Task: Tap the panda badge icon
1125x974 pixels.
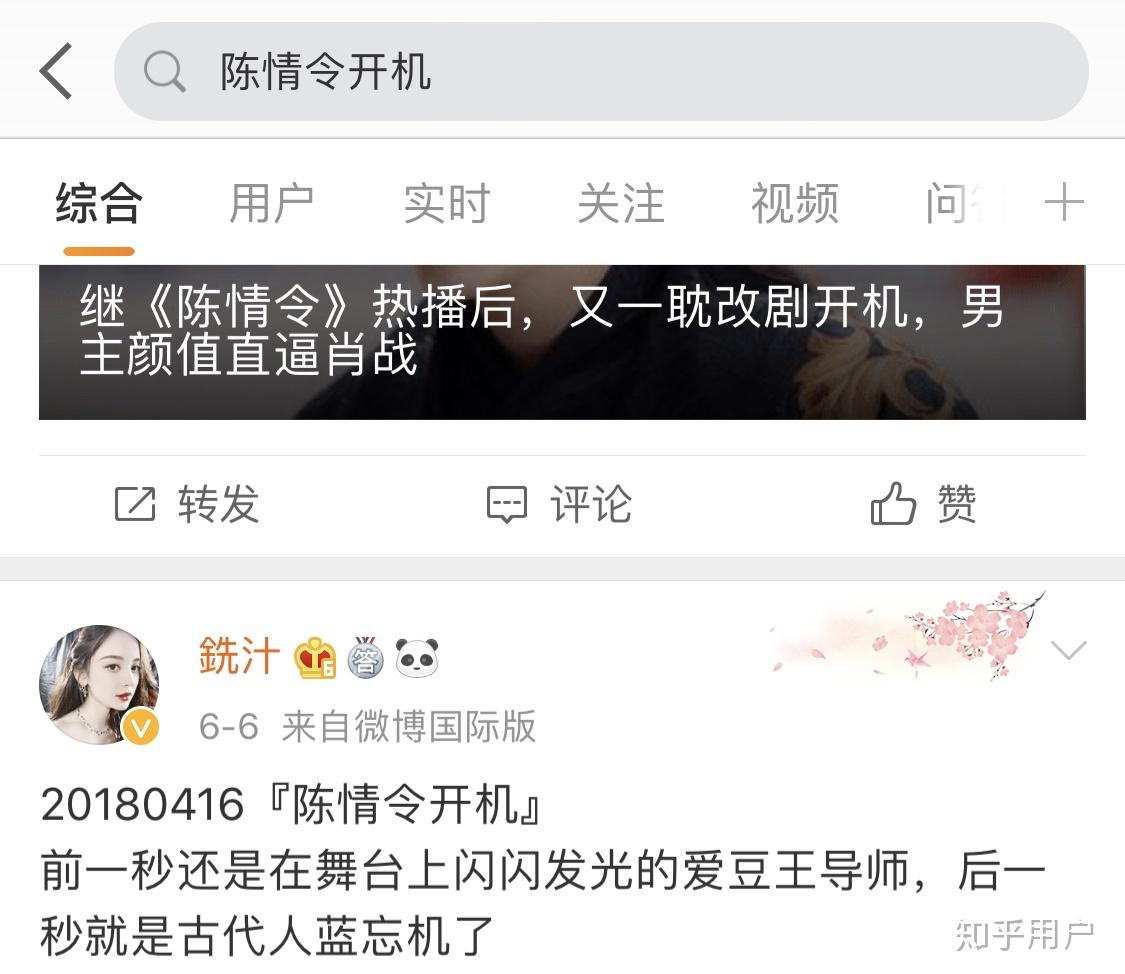Action: [x=417, y=657]
